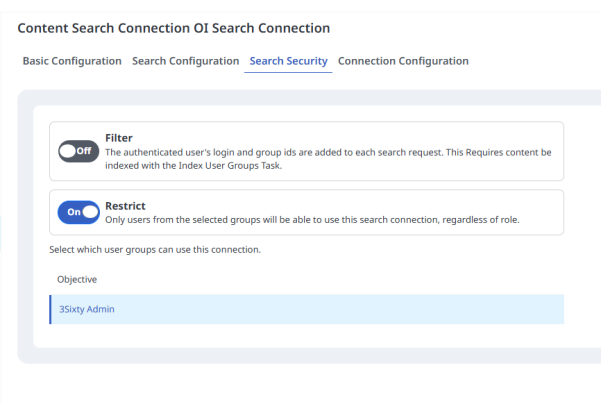The width and height of the screenshot is (601, 404).
Task: Click the blue selection bar beside 3Sixty Admin
Action: 50,309
